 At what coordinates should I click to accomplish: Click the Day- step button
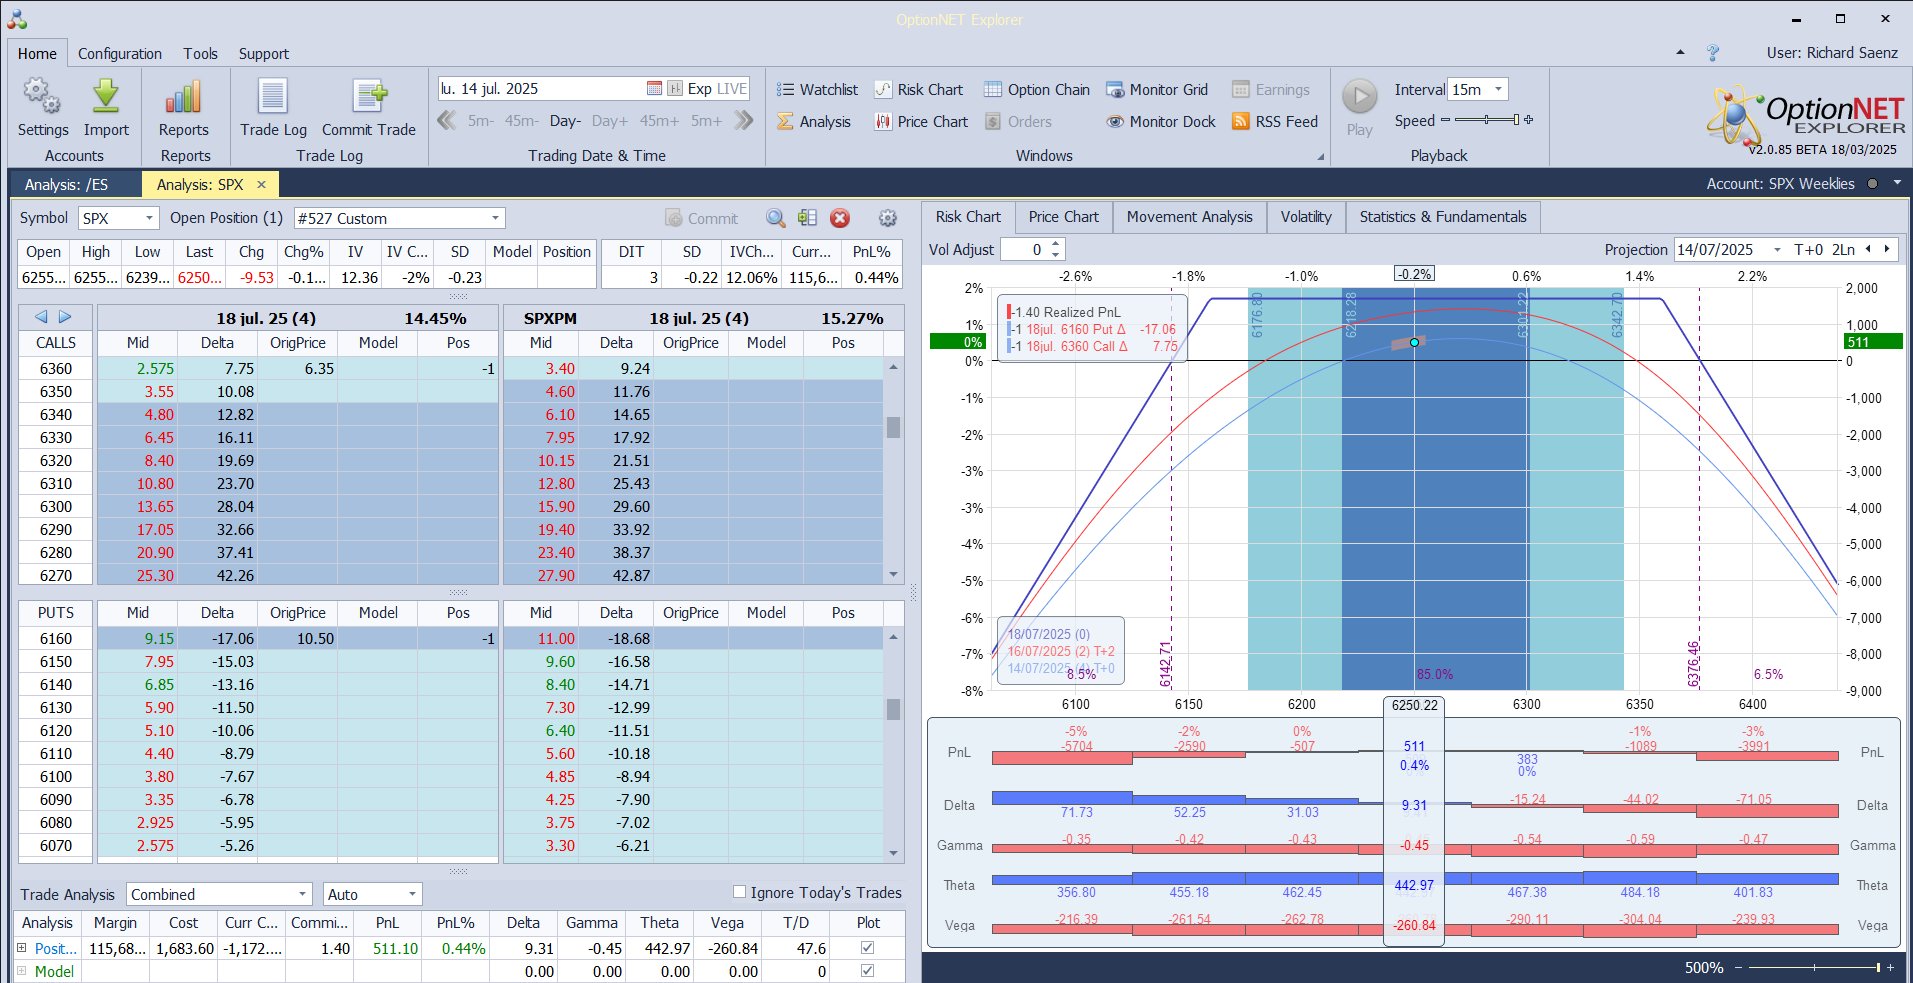click(565, 121)
